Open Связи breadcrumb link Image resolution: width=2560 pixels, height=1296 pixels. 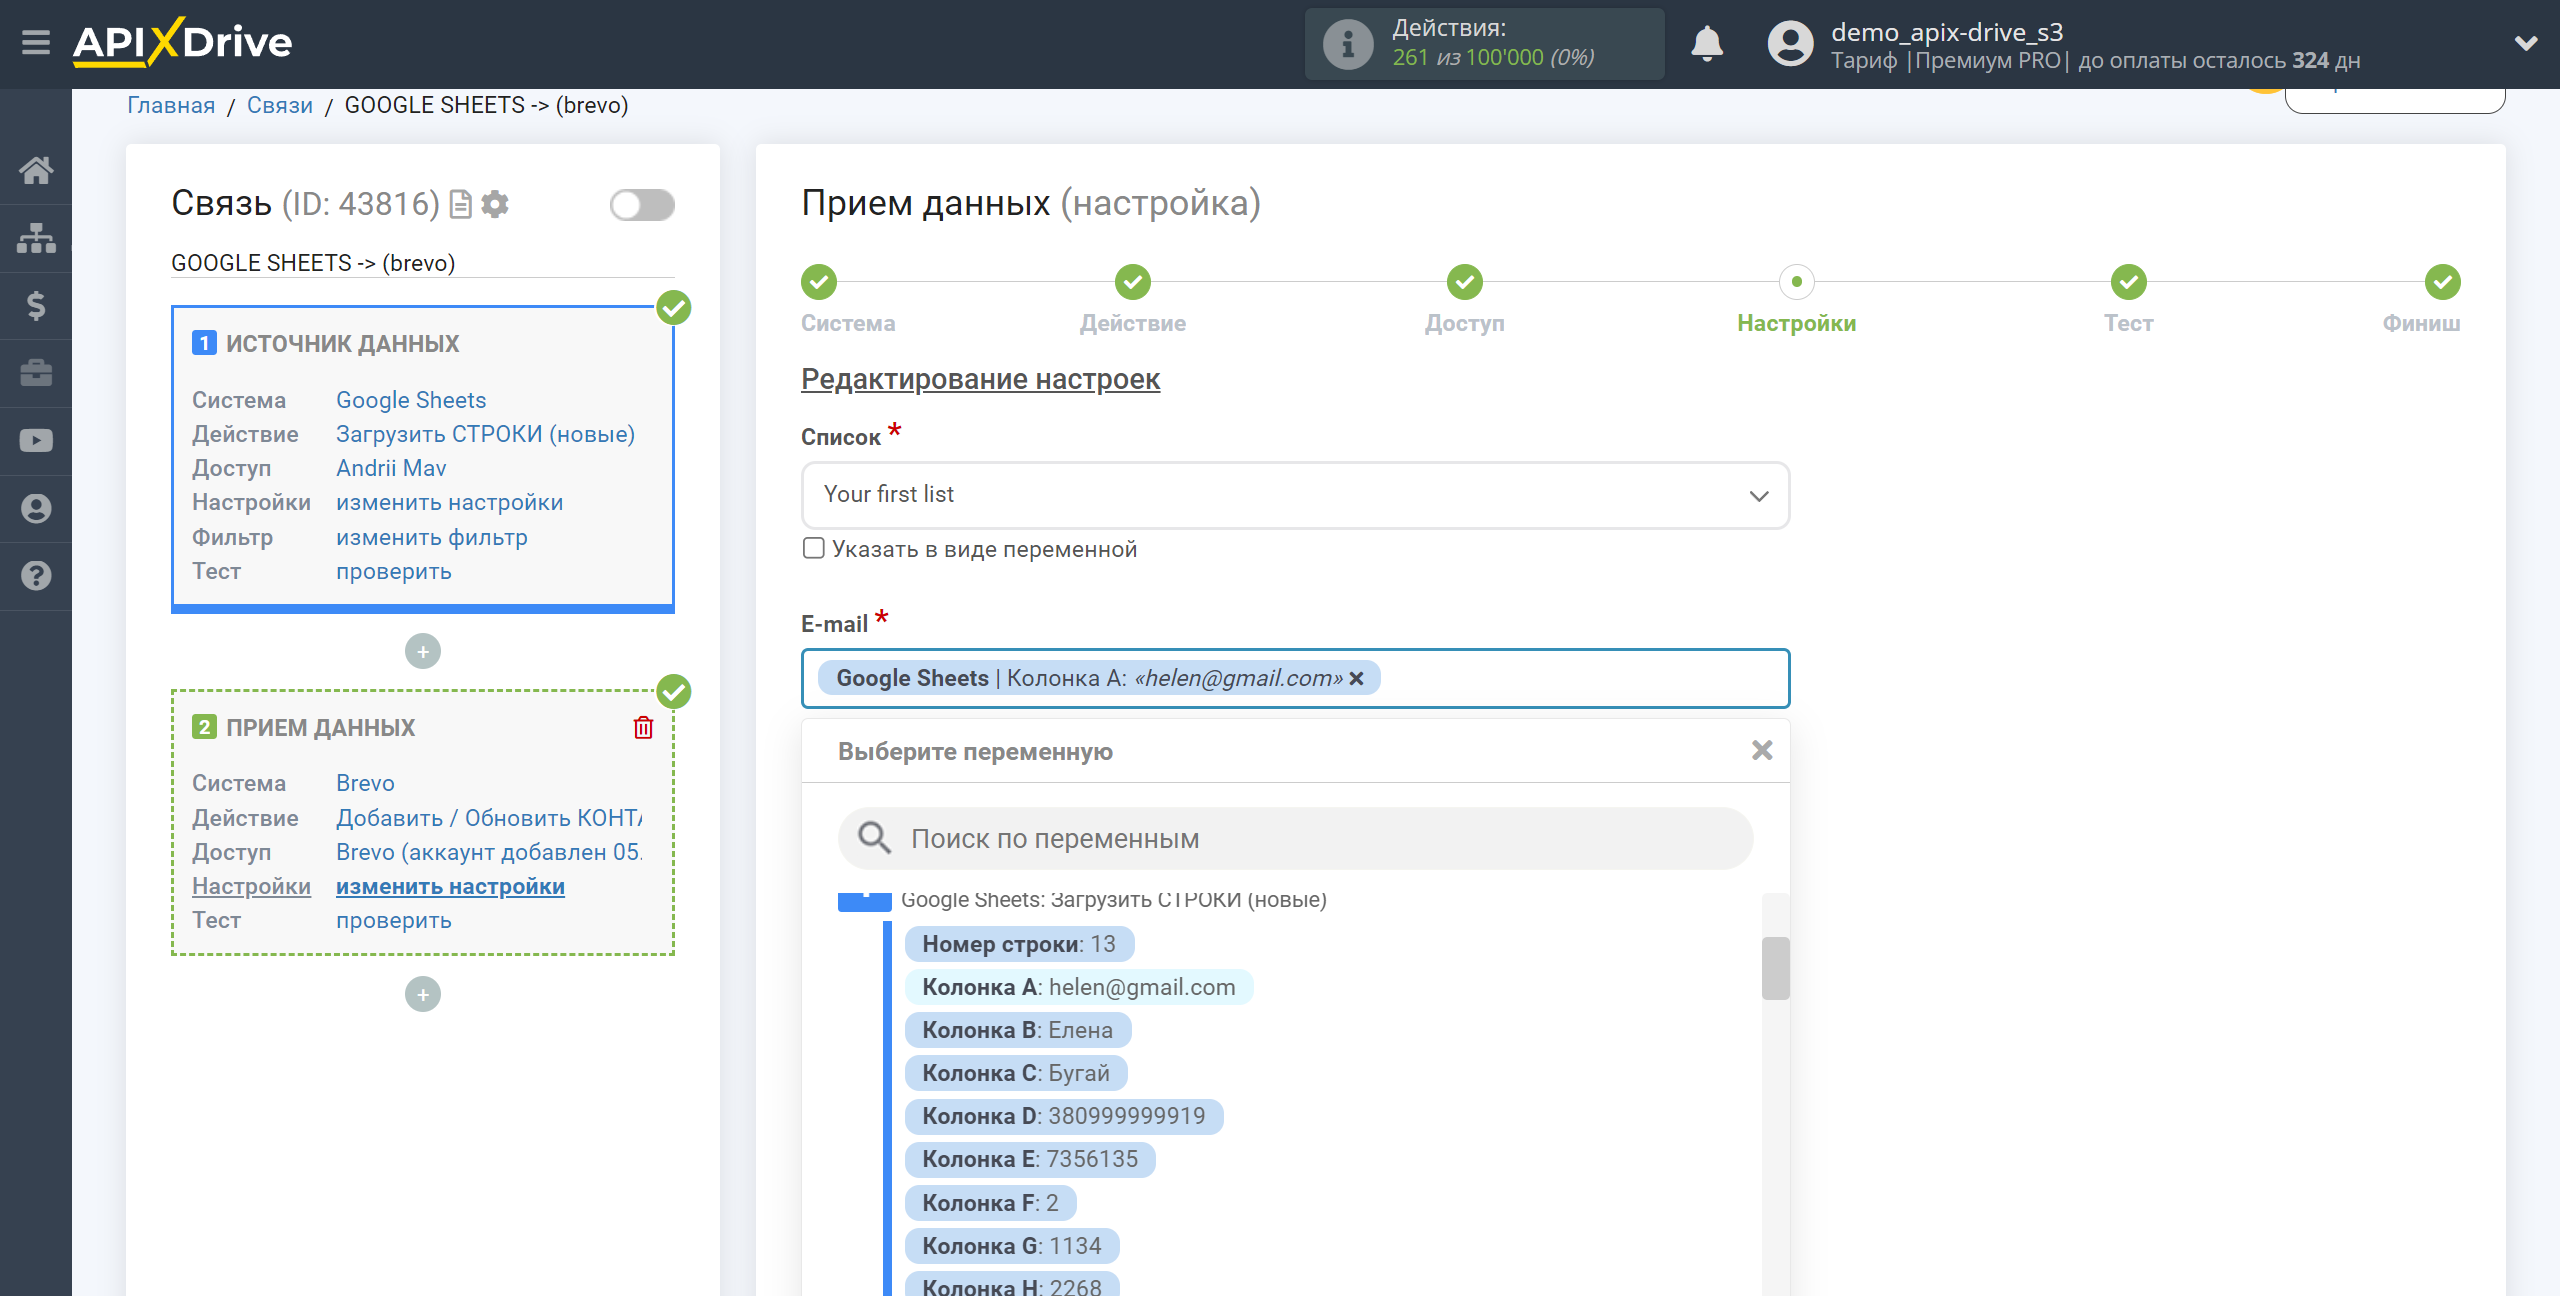point(280,105)
